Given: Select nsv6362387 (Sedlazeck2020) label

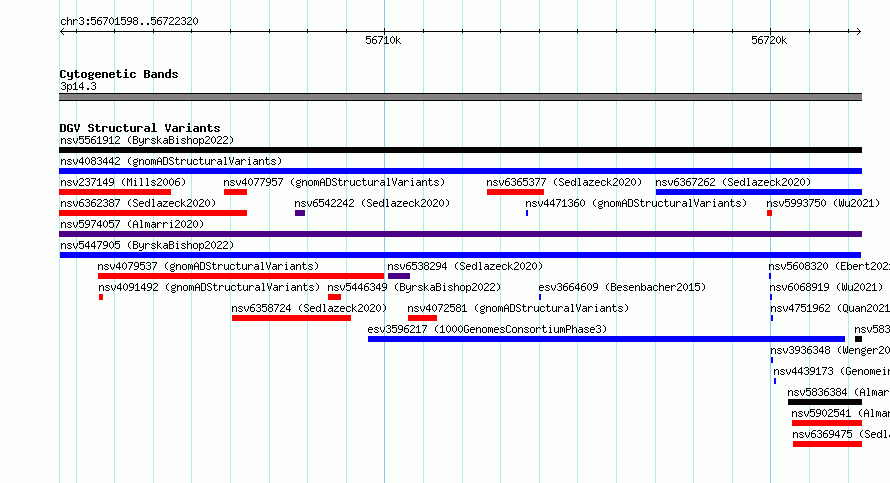Looking at the screenshot, I should (x=138, y=203).
